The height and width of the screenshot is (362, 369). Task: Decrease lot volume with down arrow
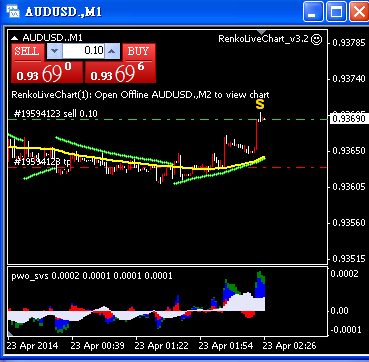tap(55, 51)
